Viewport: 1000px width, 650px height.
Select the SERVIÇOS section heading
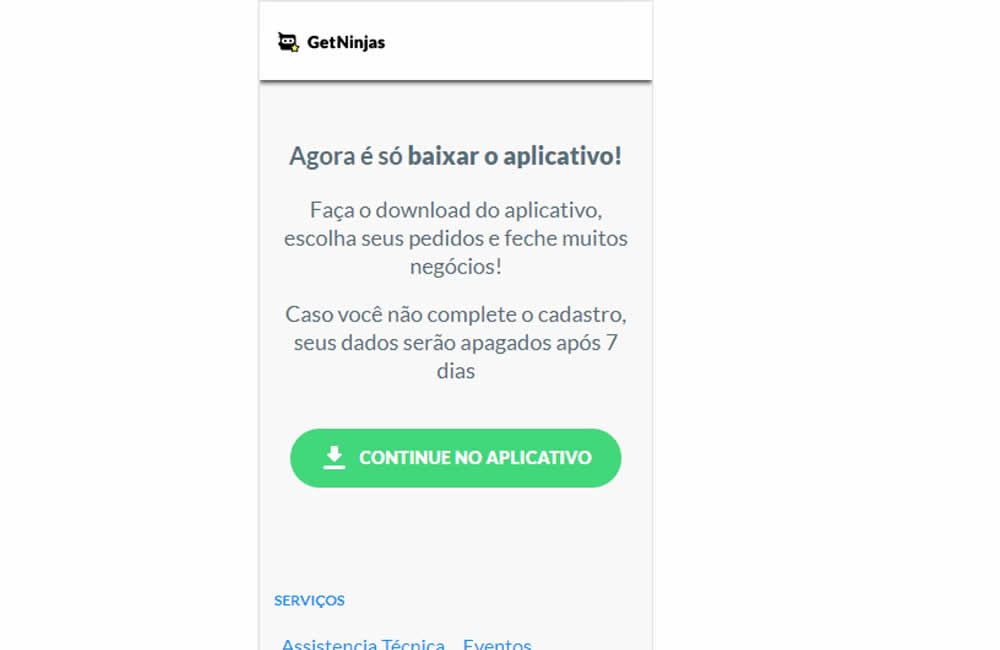[309, 600]
